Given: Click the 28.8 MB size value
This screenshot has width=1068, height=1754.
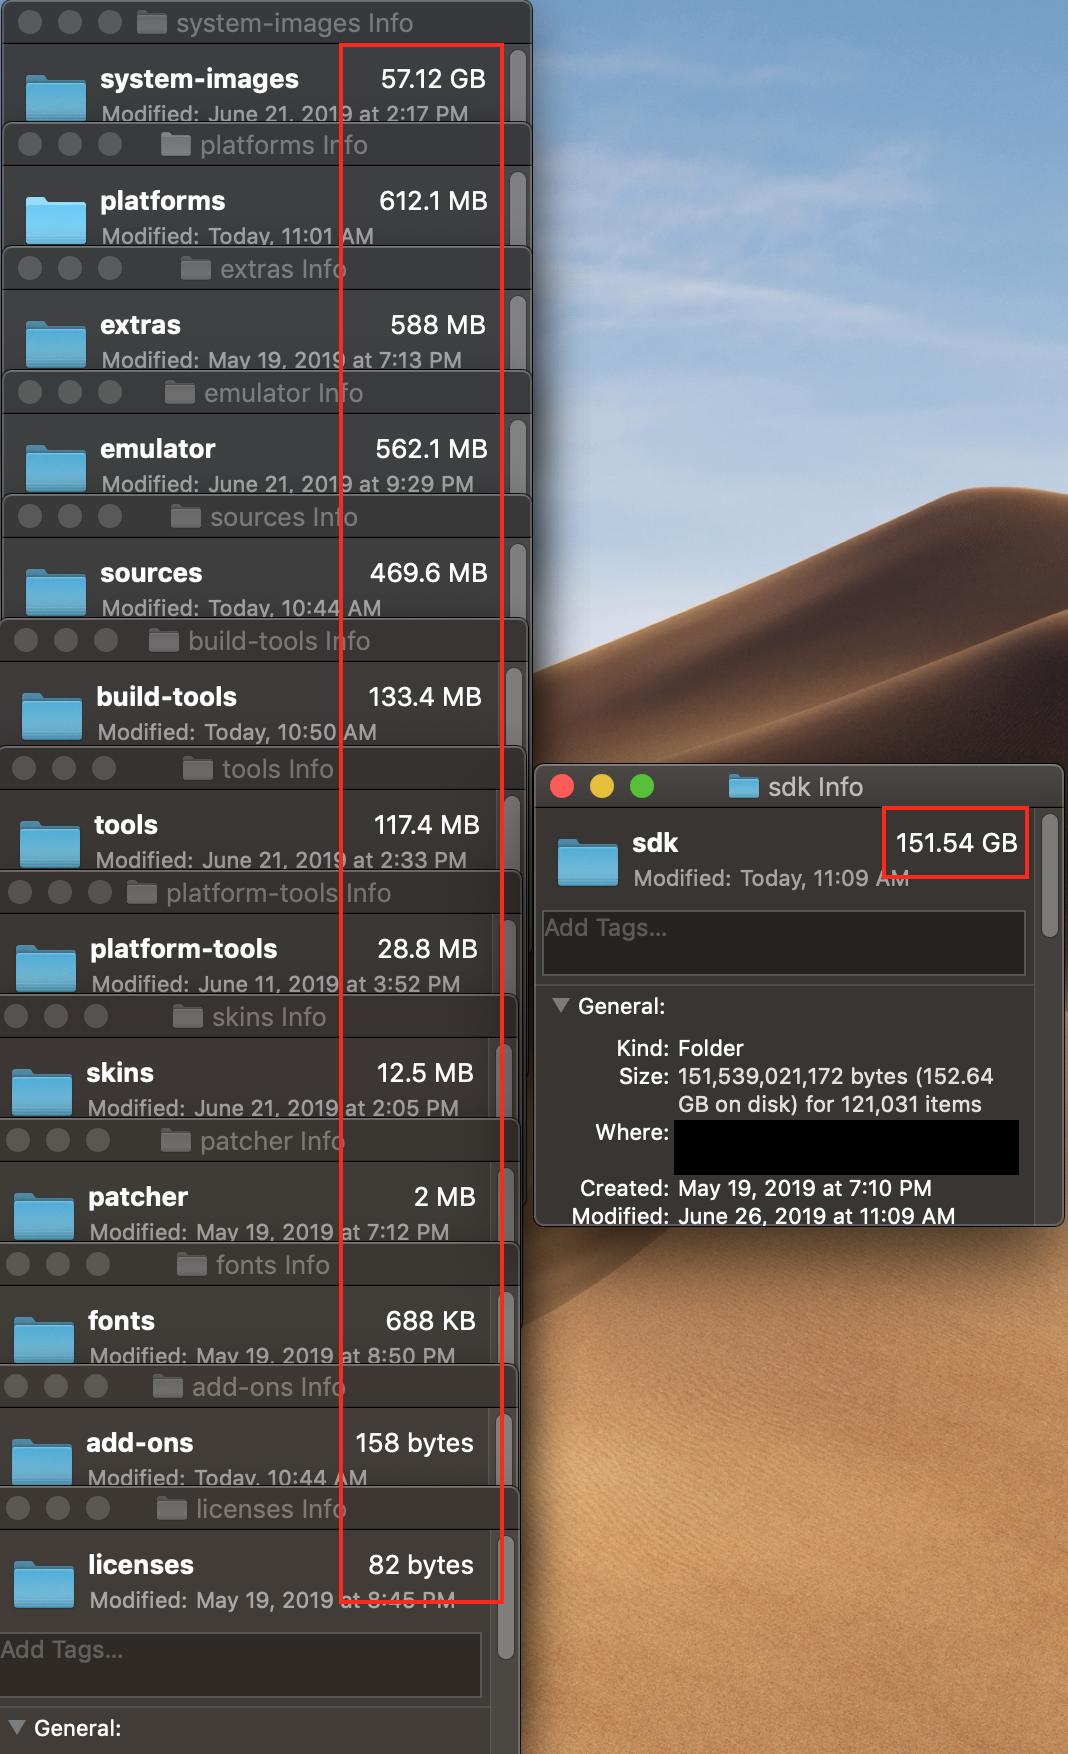Looking at the screenshot, I should click(x=427, y=949).
